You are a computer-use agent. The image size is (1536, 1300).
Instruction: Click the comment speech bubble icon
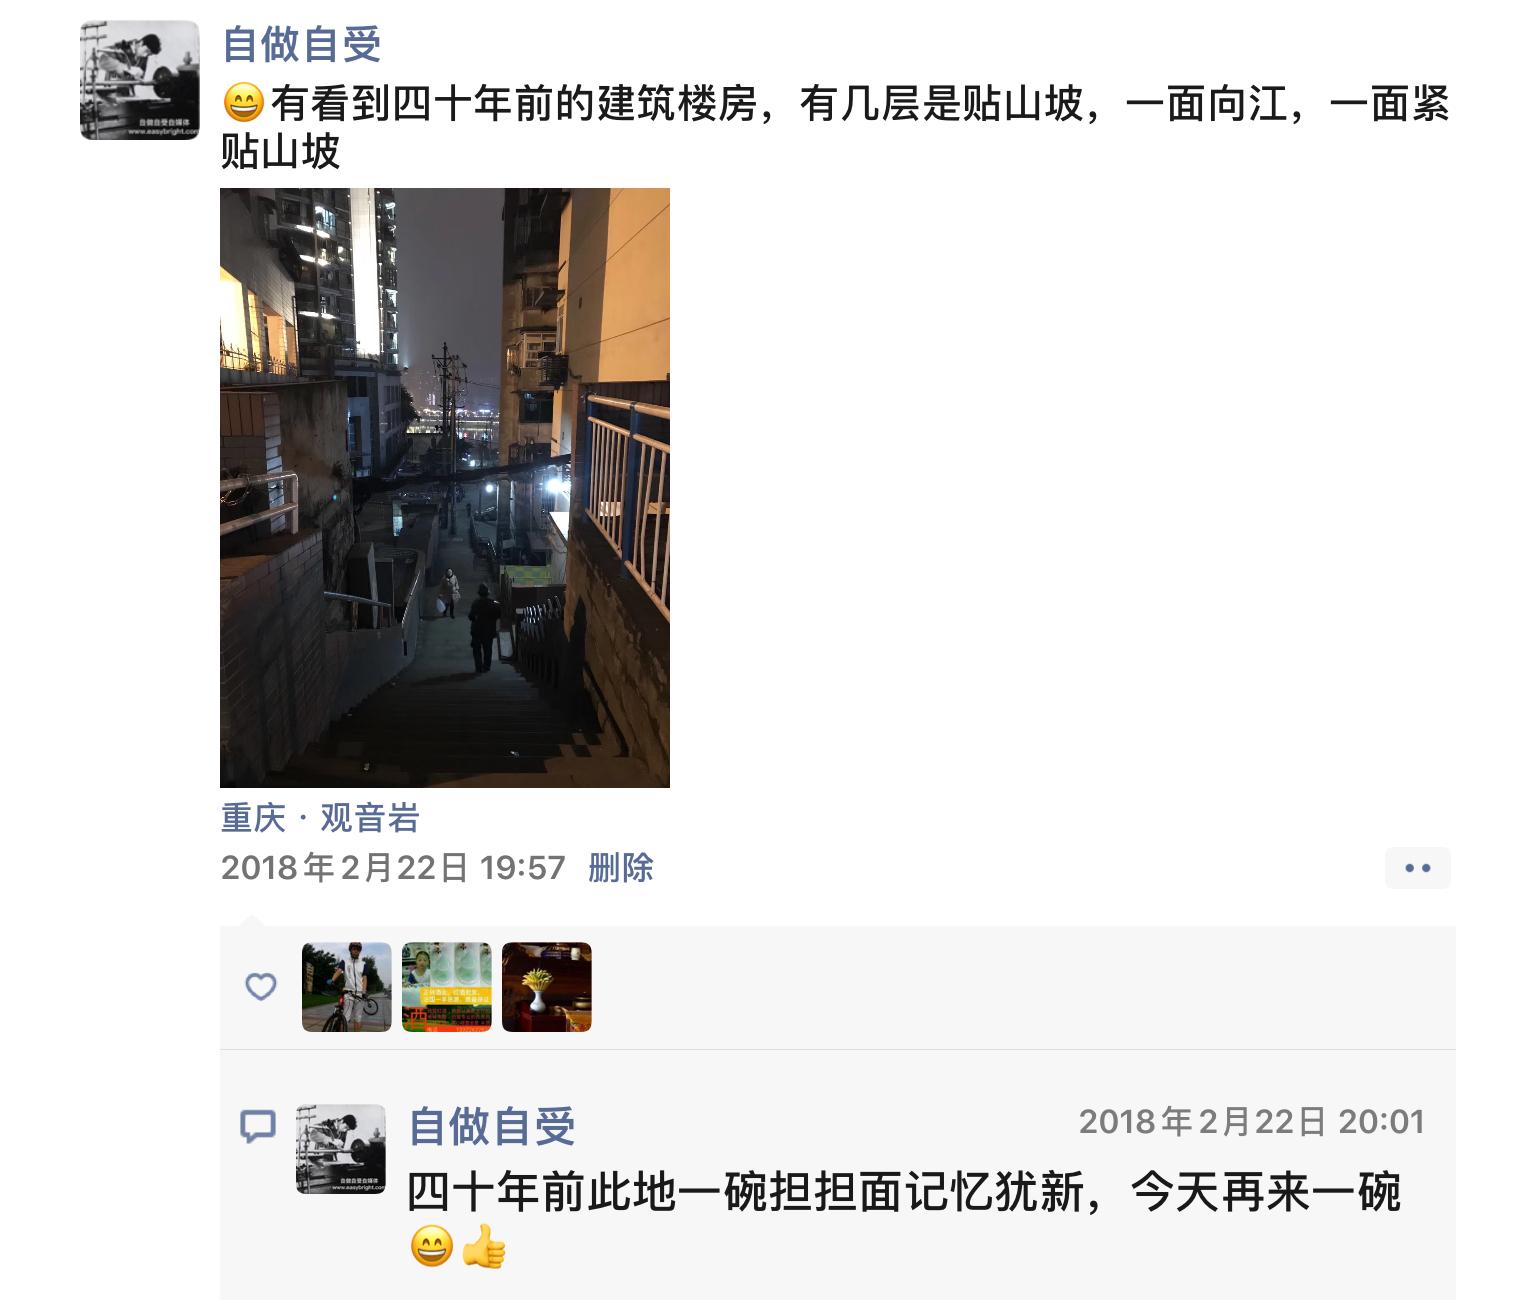tap(258, 1127)
